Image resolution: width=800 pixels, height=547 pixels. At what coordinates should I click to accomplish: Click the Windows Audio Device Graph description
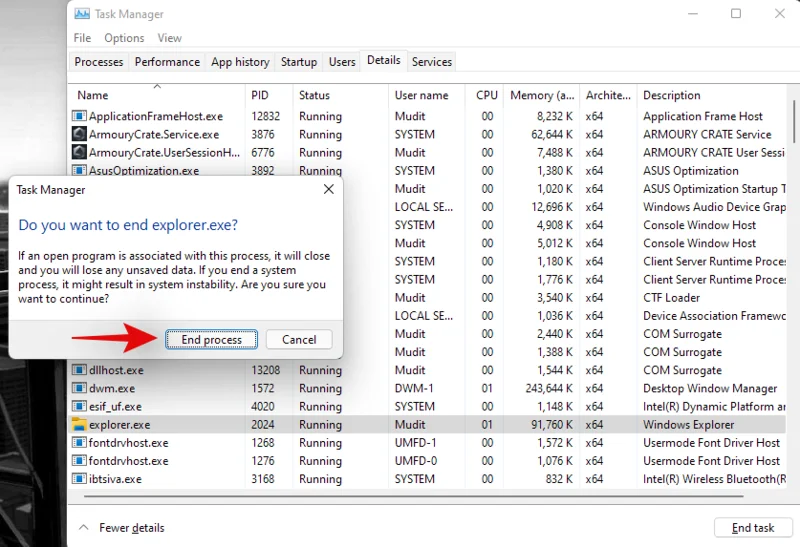(714, 207)
